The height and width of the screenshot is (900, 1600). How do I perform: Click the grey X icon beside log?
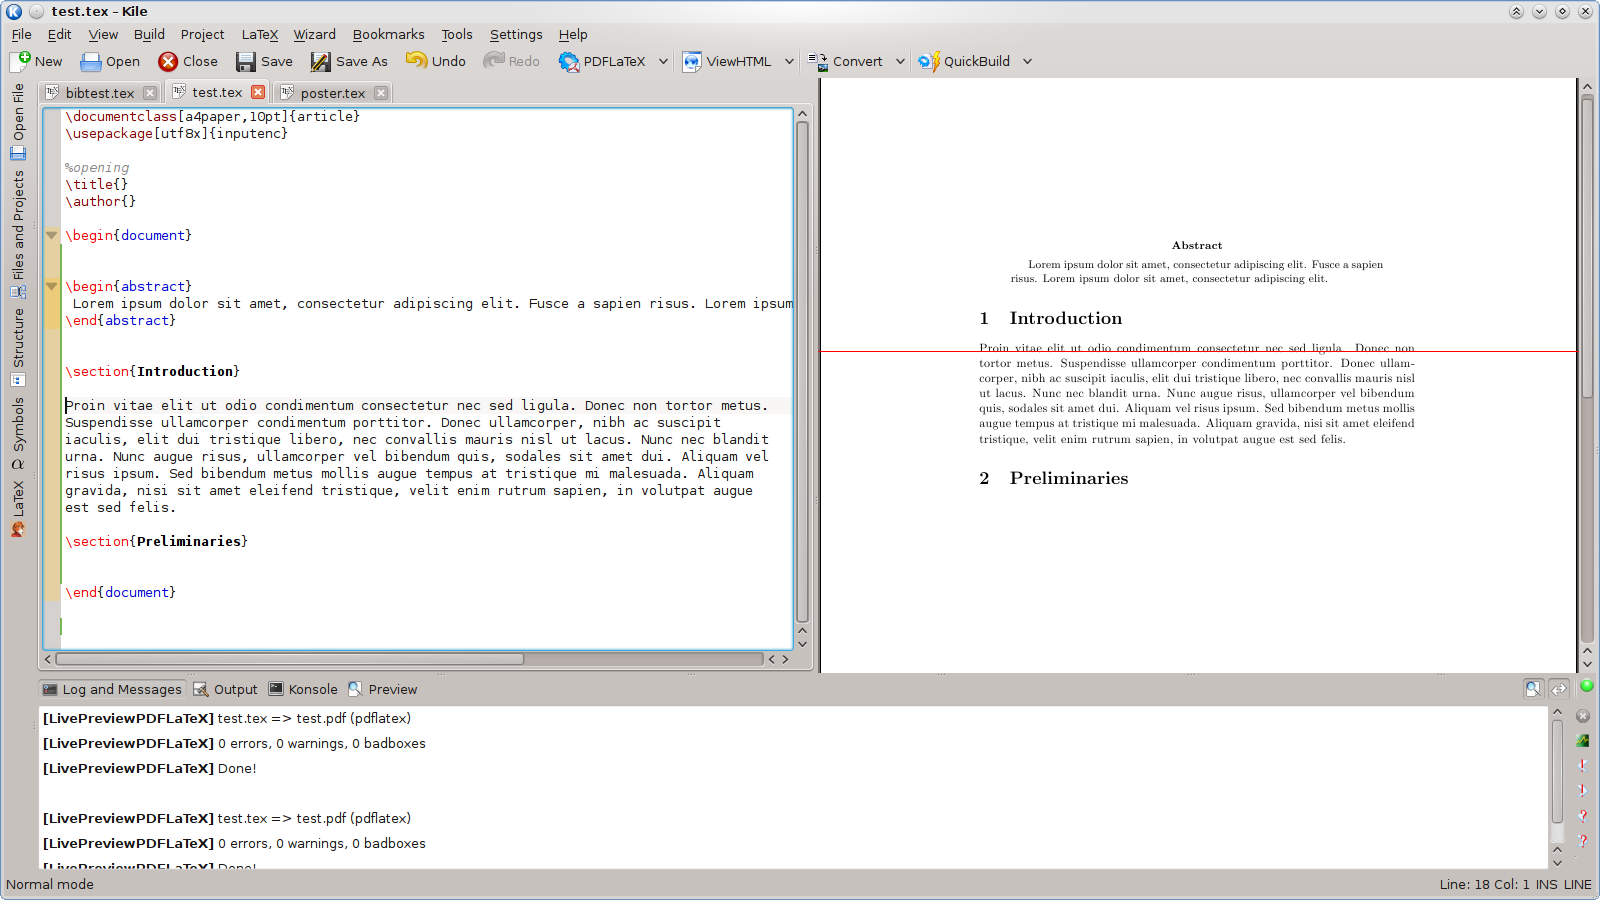tap(1583, 716)
